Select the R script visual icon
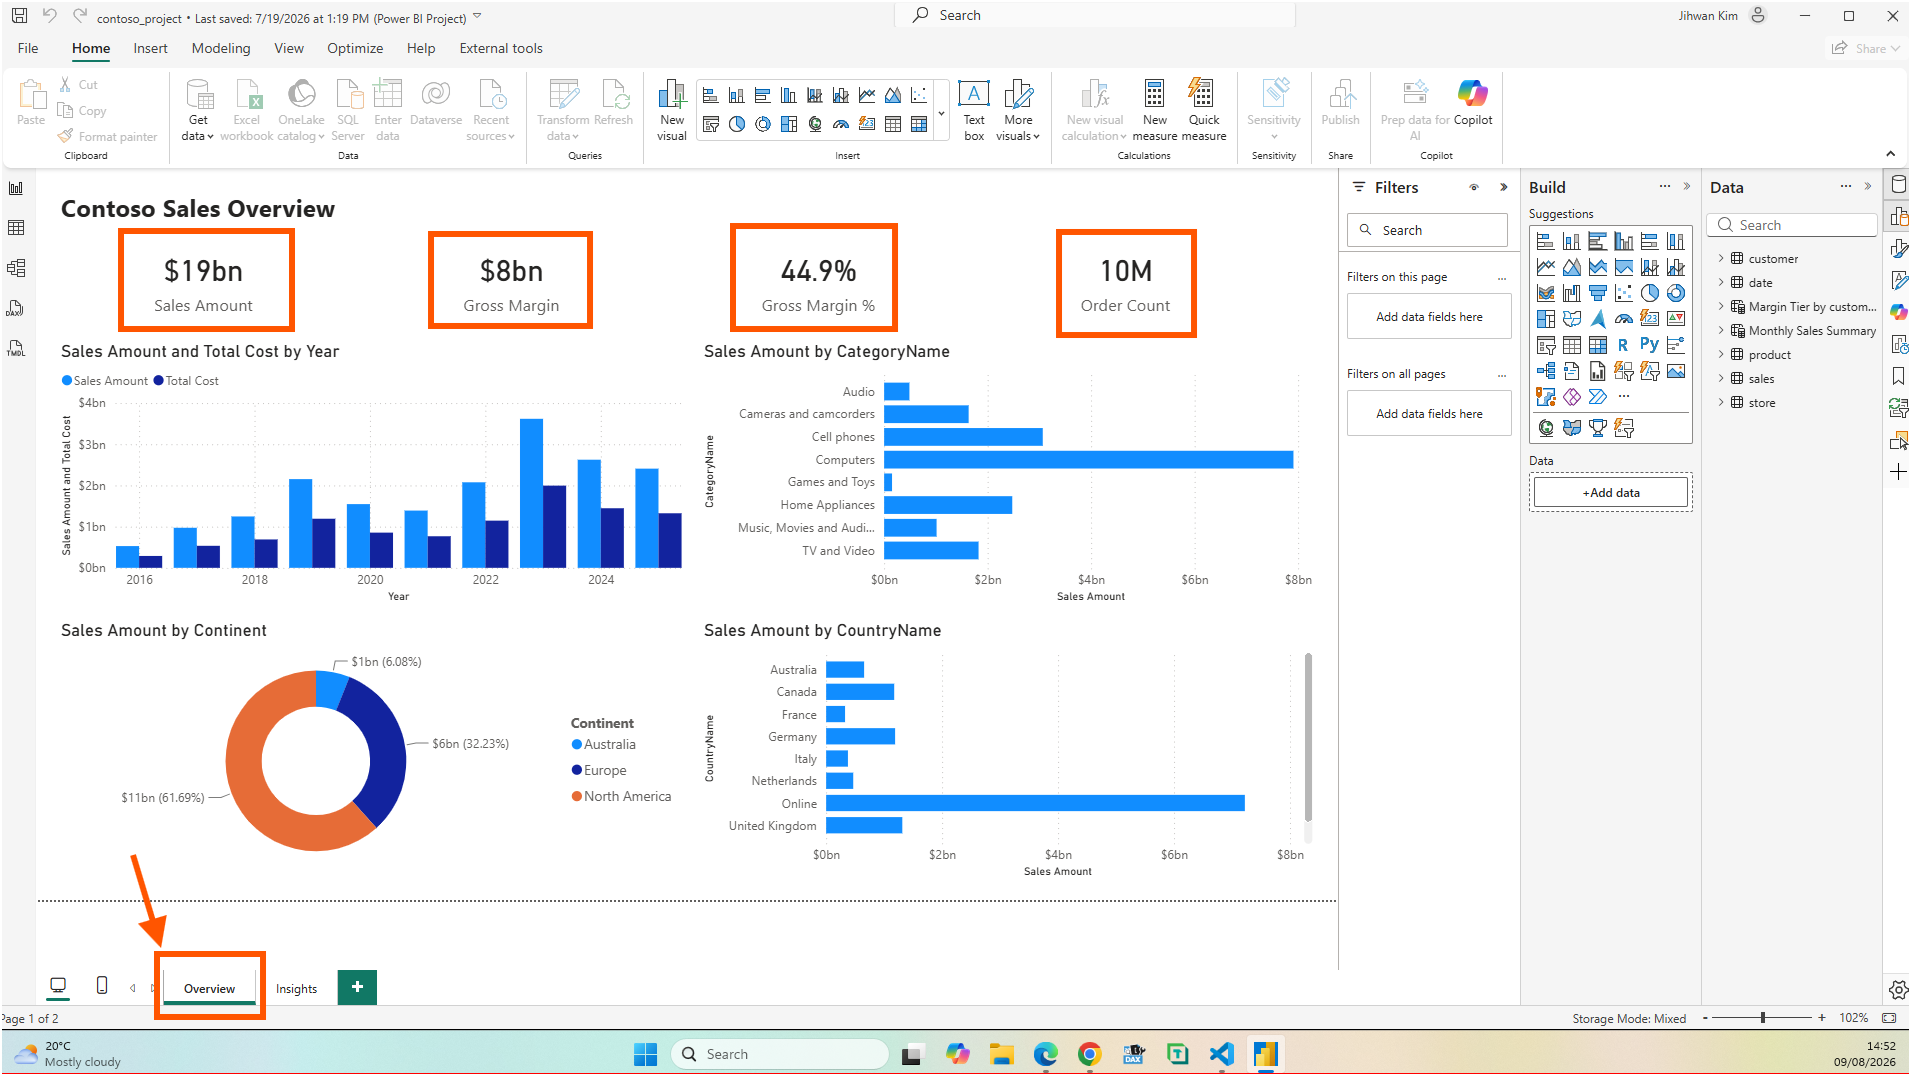 [x=1623, y=345]
